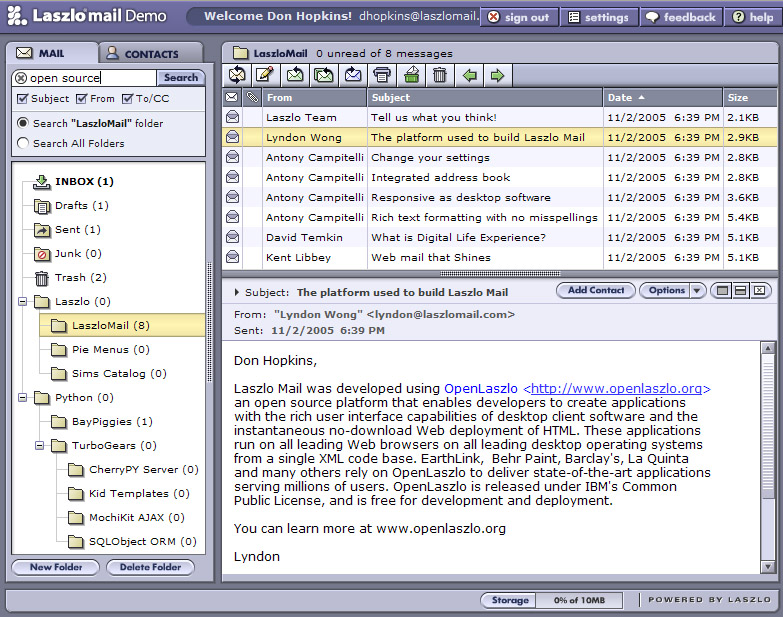Sort by the Size column header
Viewport: 783px width, 617px height.
click(750, 97)
